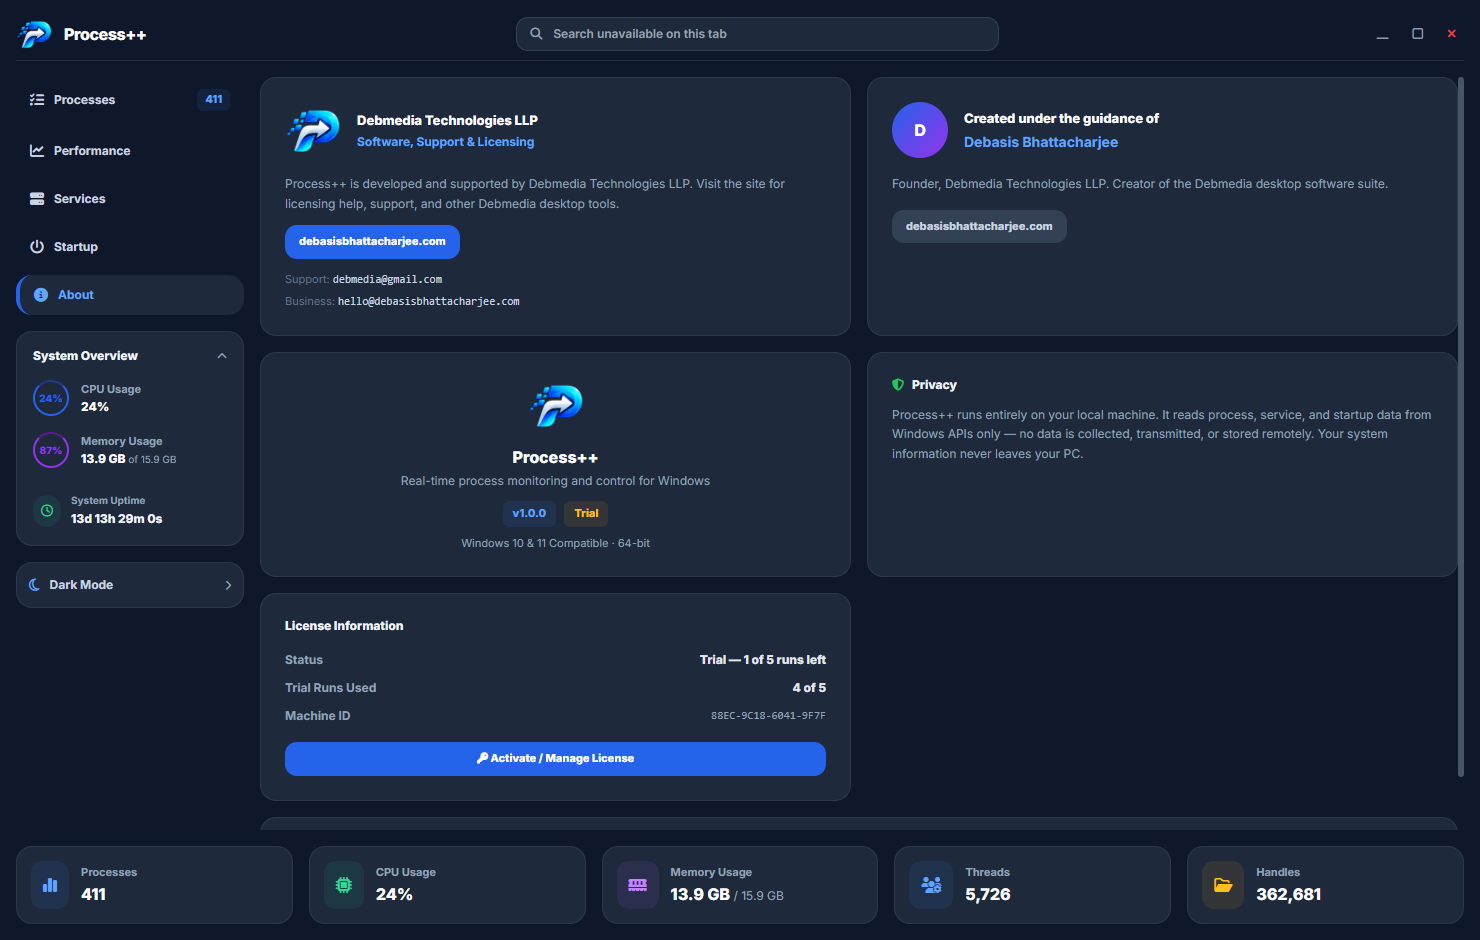The image size is (1480, 940).
Task: Click Activate / Manage License button
Action: (x=555, y=759)
